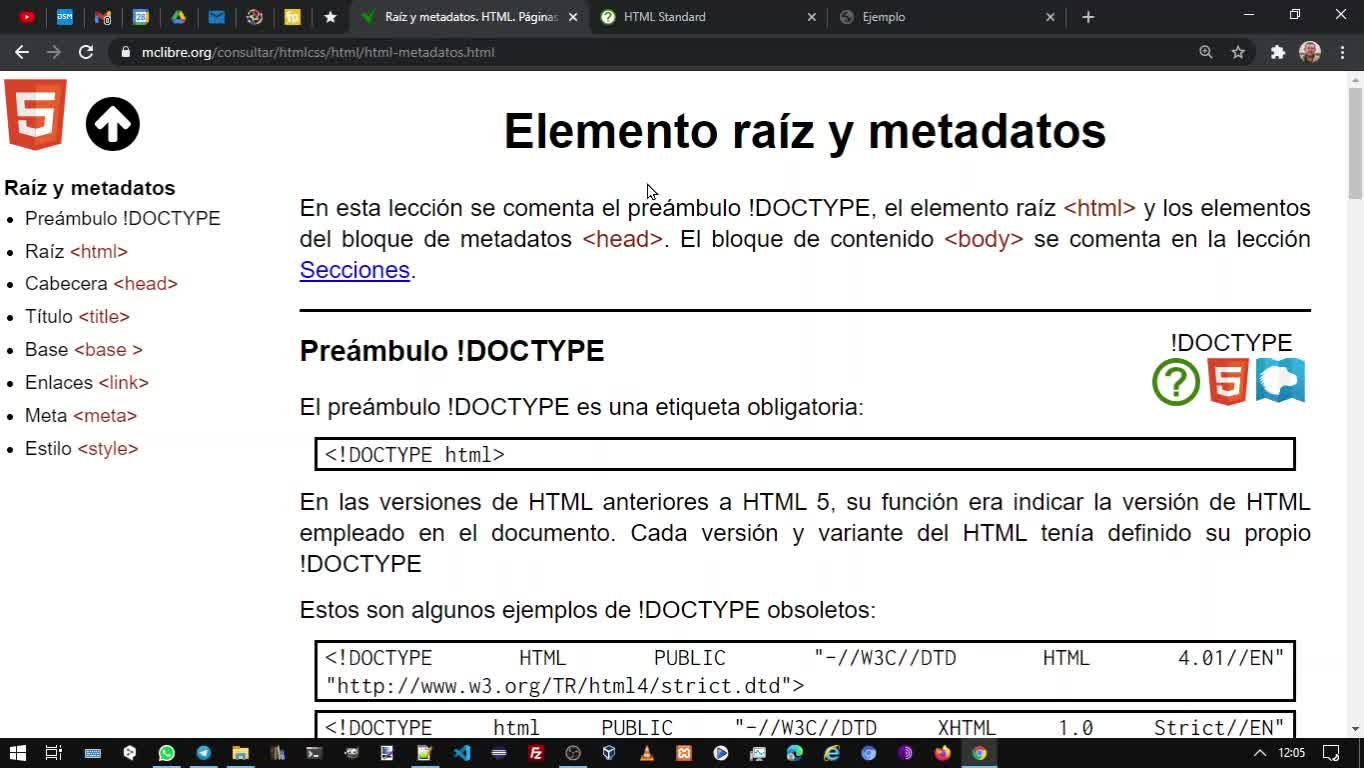
Task: Show hidden system tray icons
Action: click(x=1259, y=753)
